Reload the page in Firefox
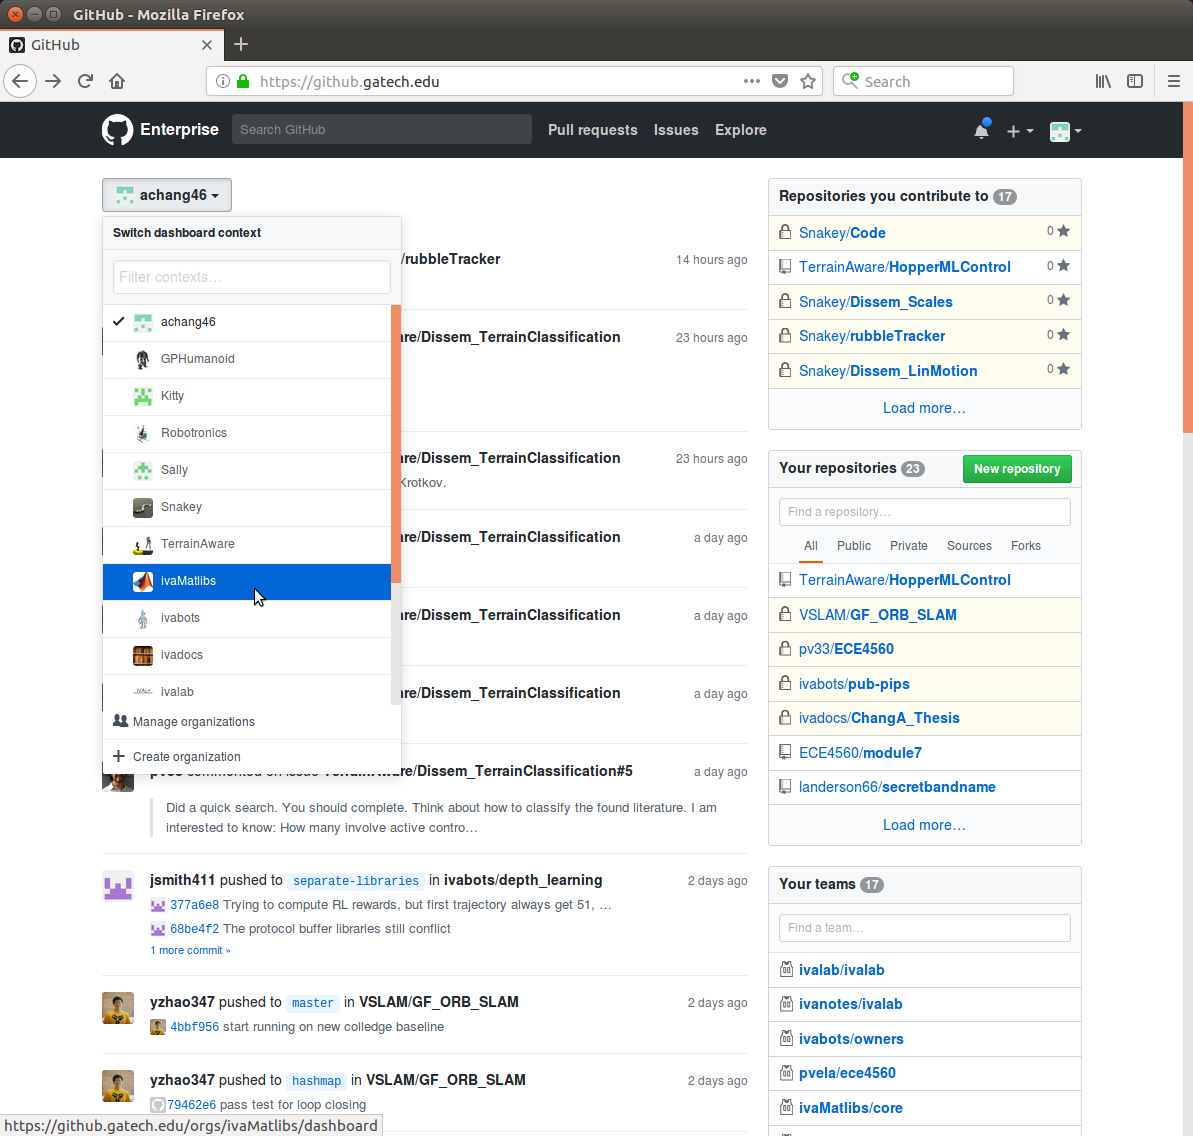This screenshot has height=1136, width=1193. click(x=85, y=81)
